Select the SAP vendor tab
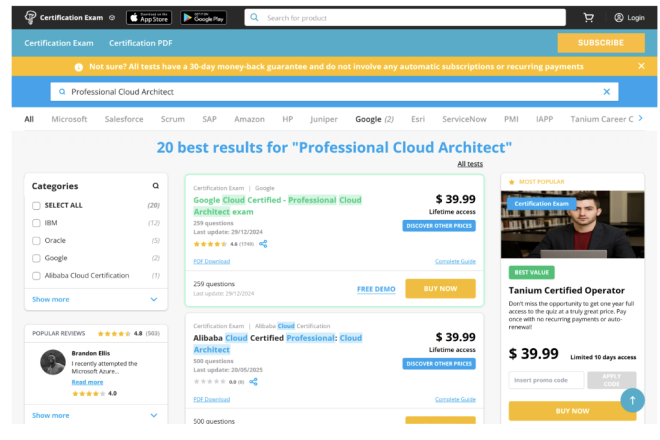The height and width of the screenshot is (440, 660). click(209, 119)
